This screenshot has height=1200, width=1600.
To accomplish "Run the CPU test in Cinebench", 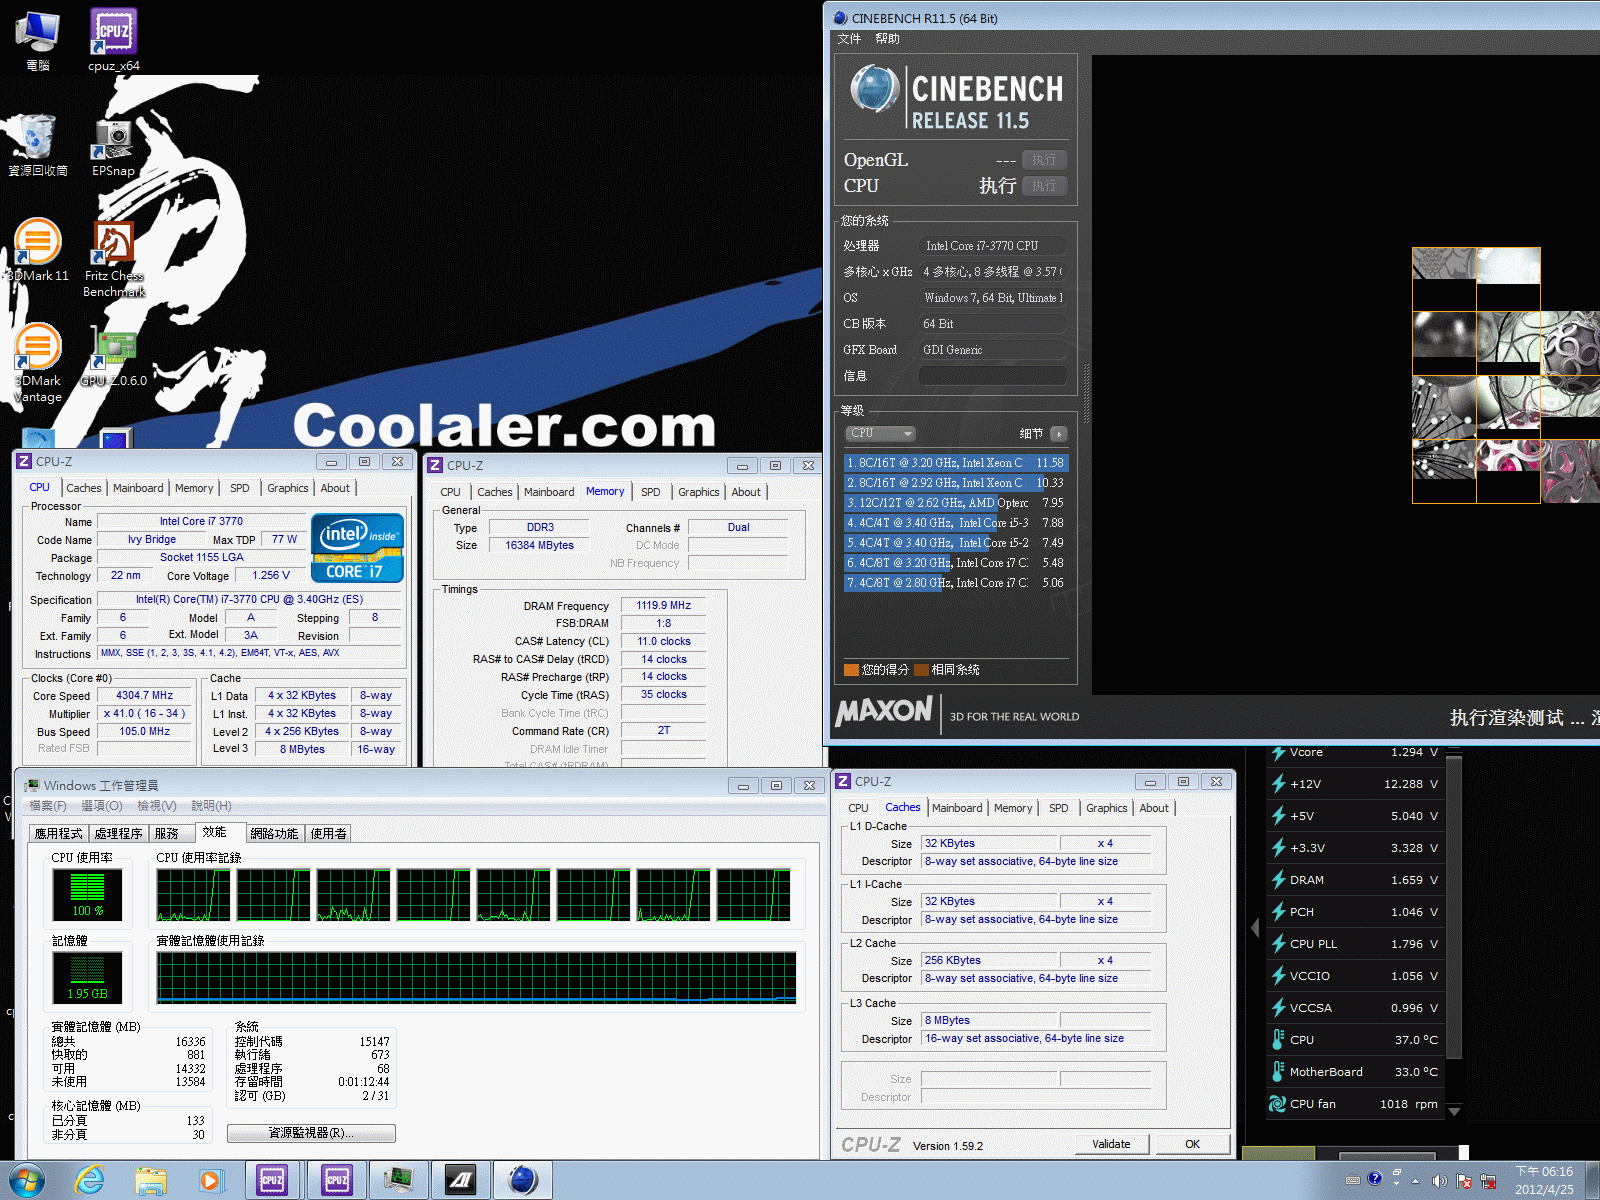I will pyautogui.click(x=1044, y=186).
